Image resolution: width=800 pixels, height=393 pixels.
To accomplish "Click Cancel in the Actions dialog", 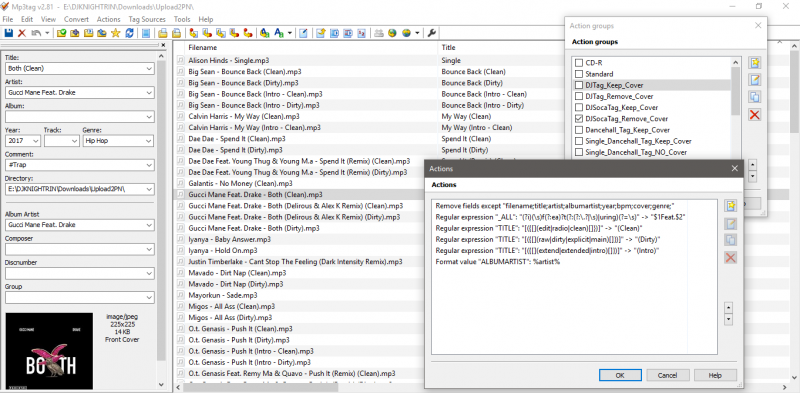I will point(667,375).
